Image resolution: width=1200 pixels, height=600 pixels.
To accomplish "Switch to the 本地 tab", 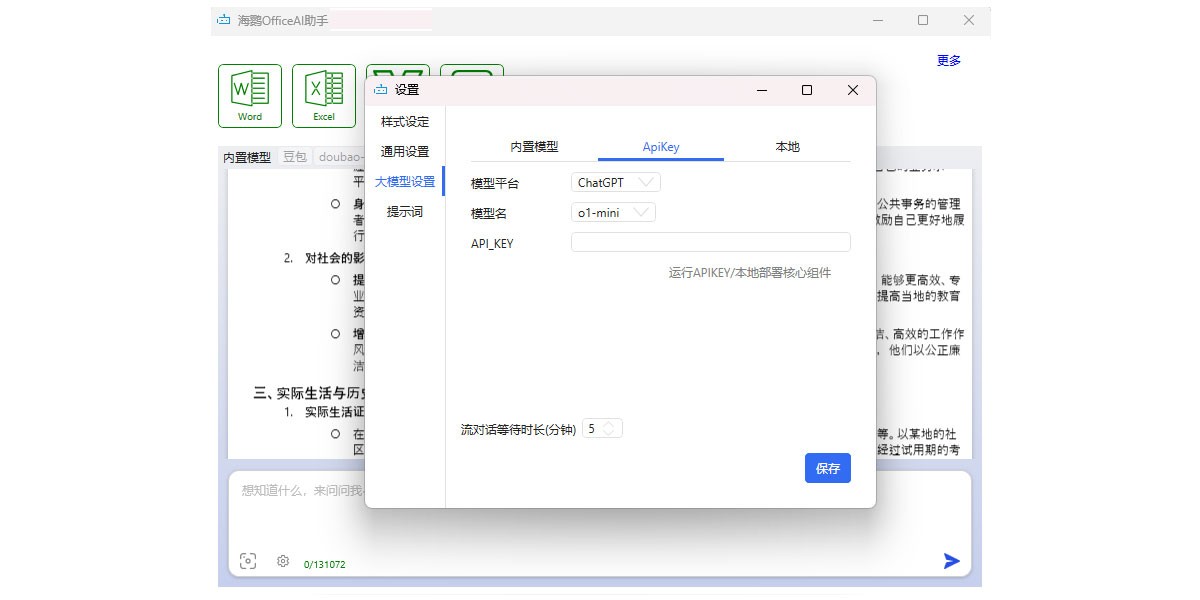I will click(787, 147).
